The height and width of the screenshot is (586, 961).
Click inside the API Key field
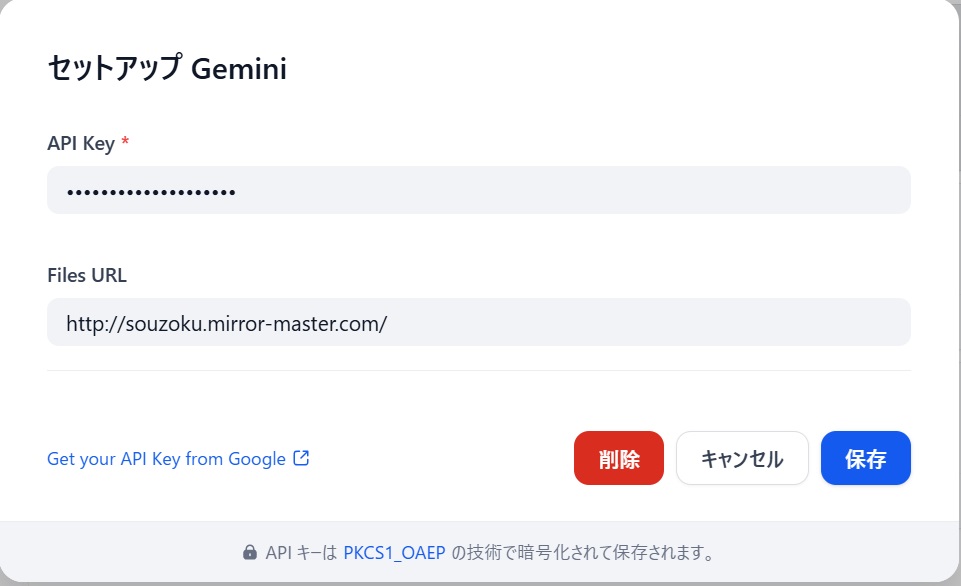[x=478, y=189]
